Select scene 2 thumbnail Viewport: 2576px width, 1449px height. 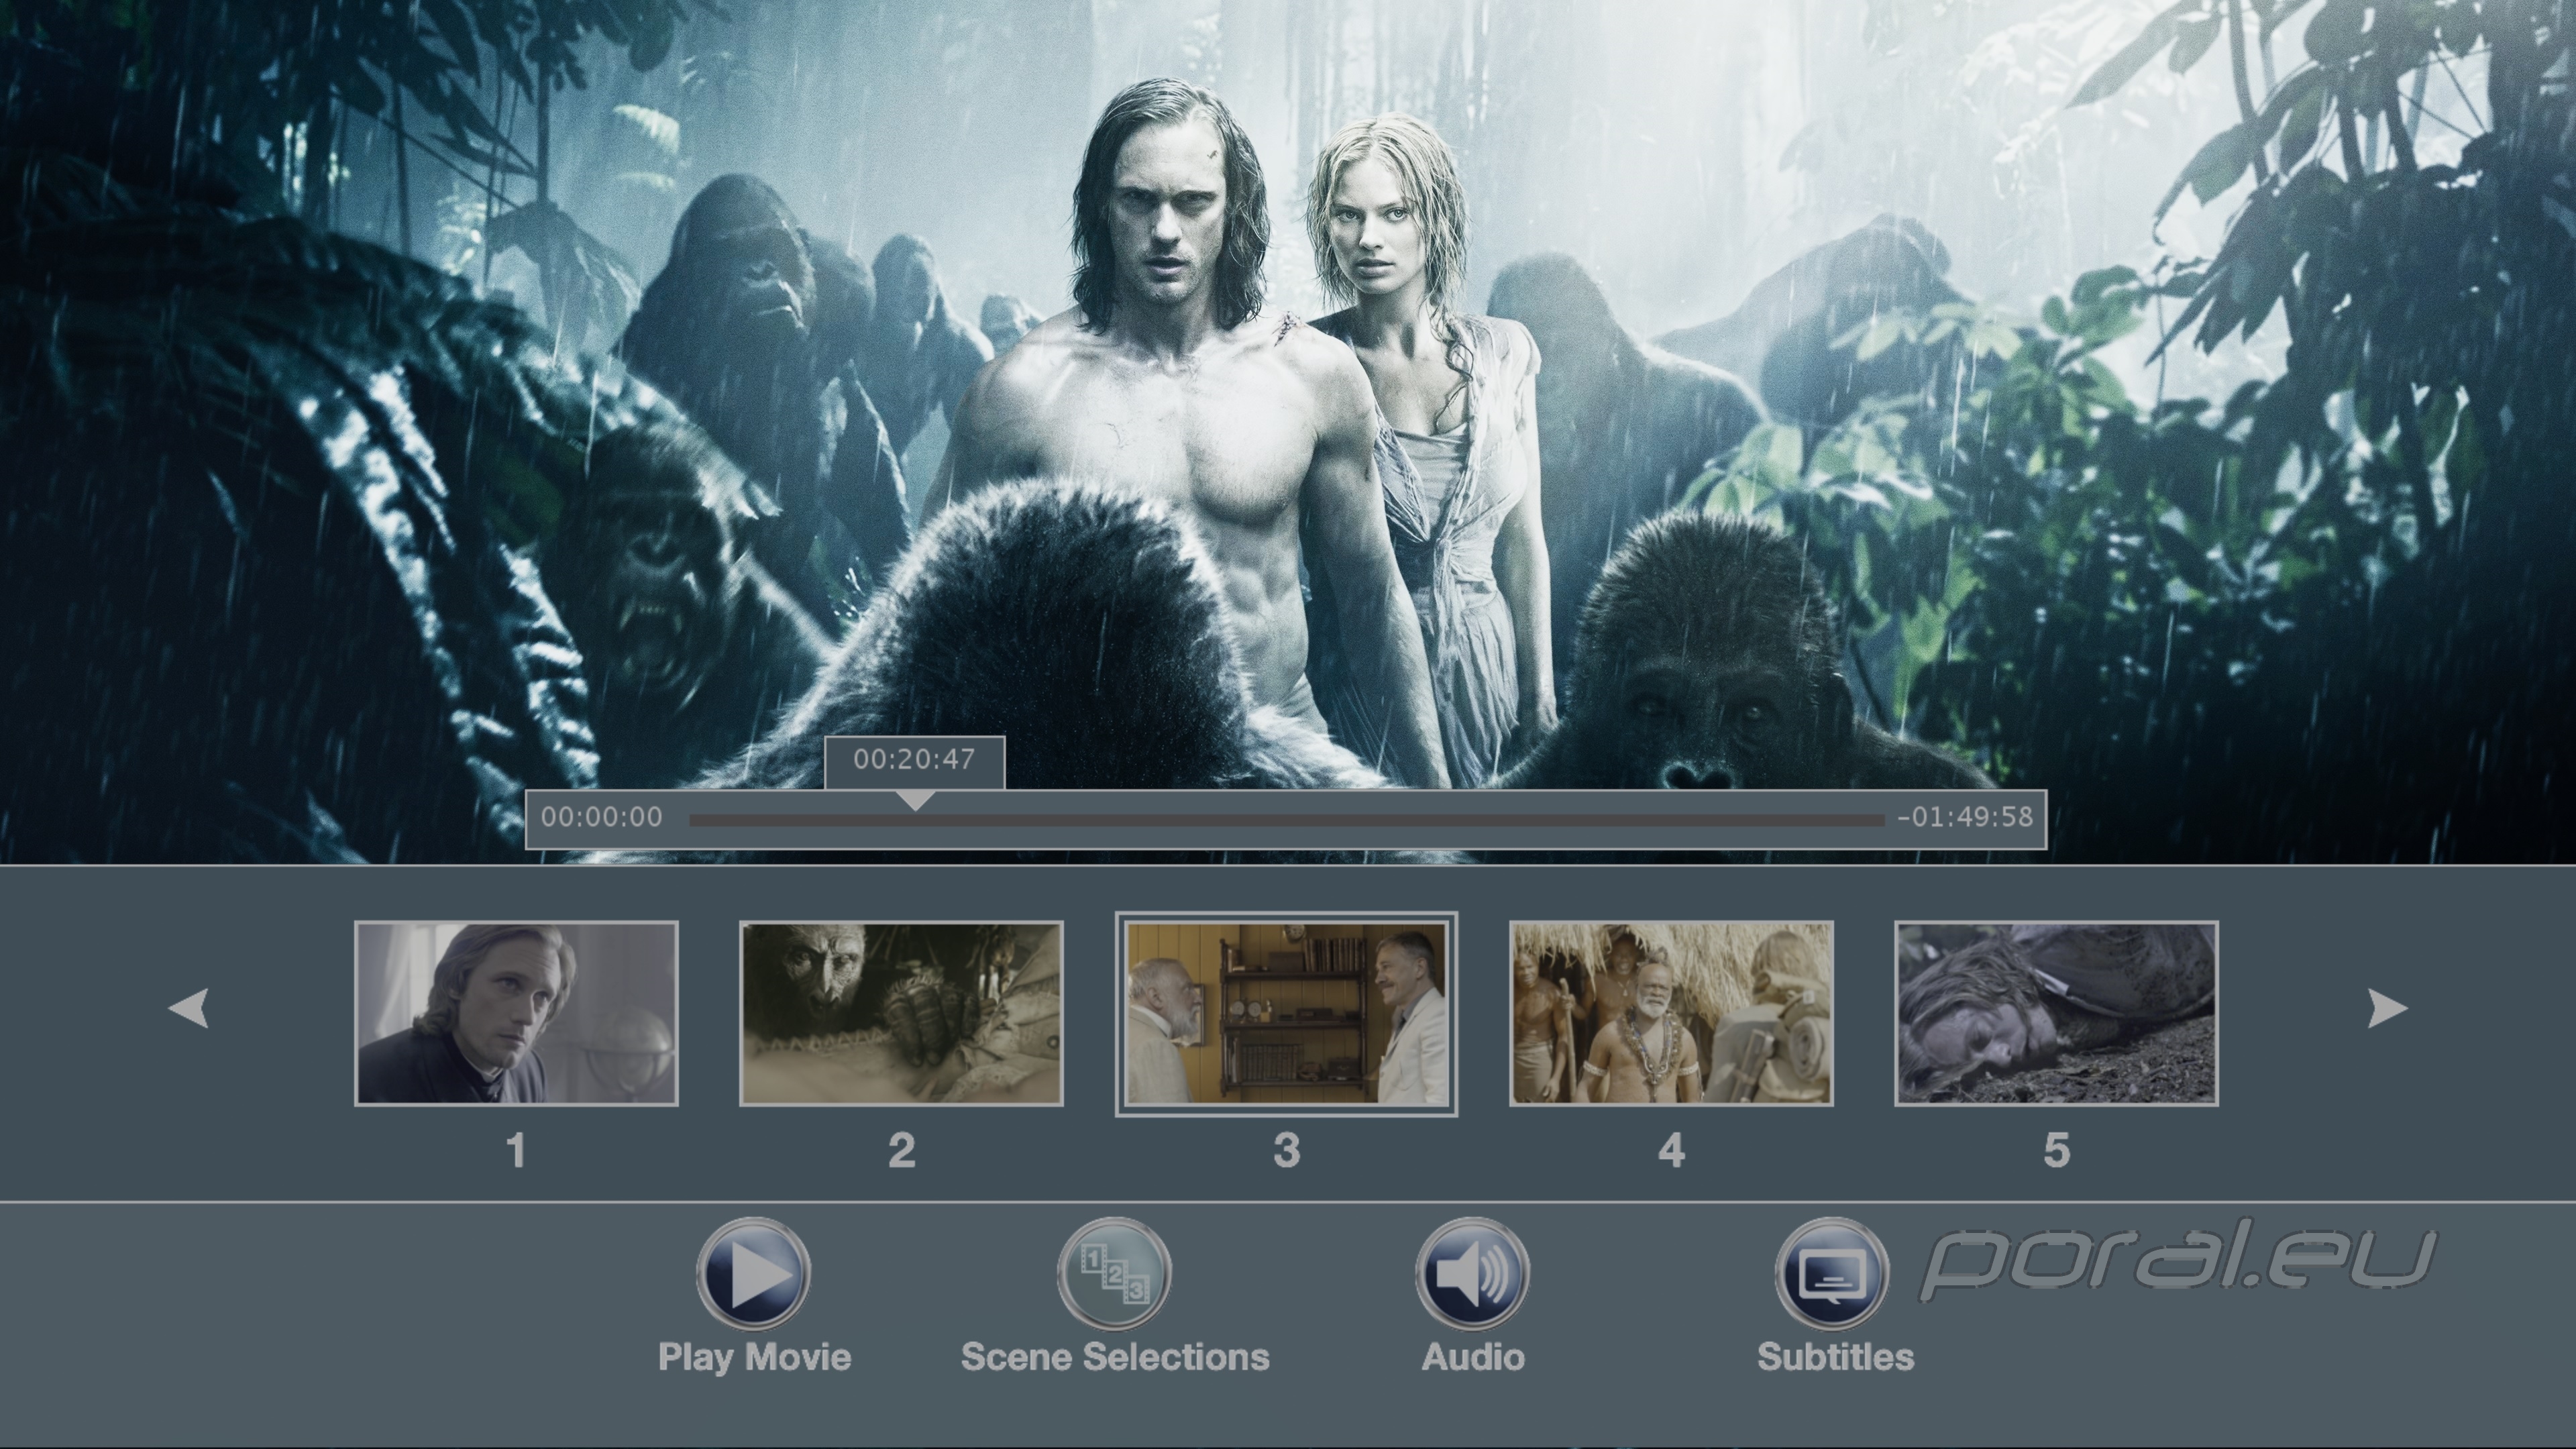click(x=901, y=1013)
